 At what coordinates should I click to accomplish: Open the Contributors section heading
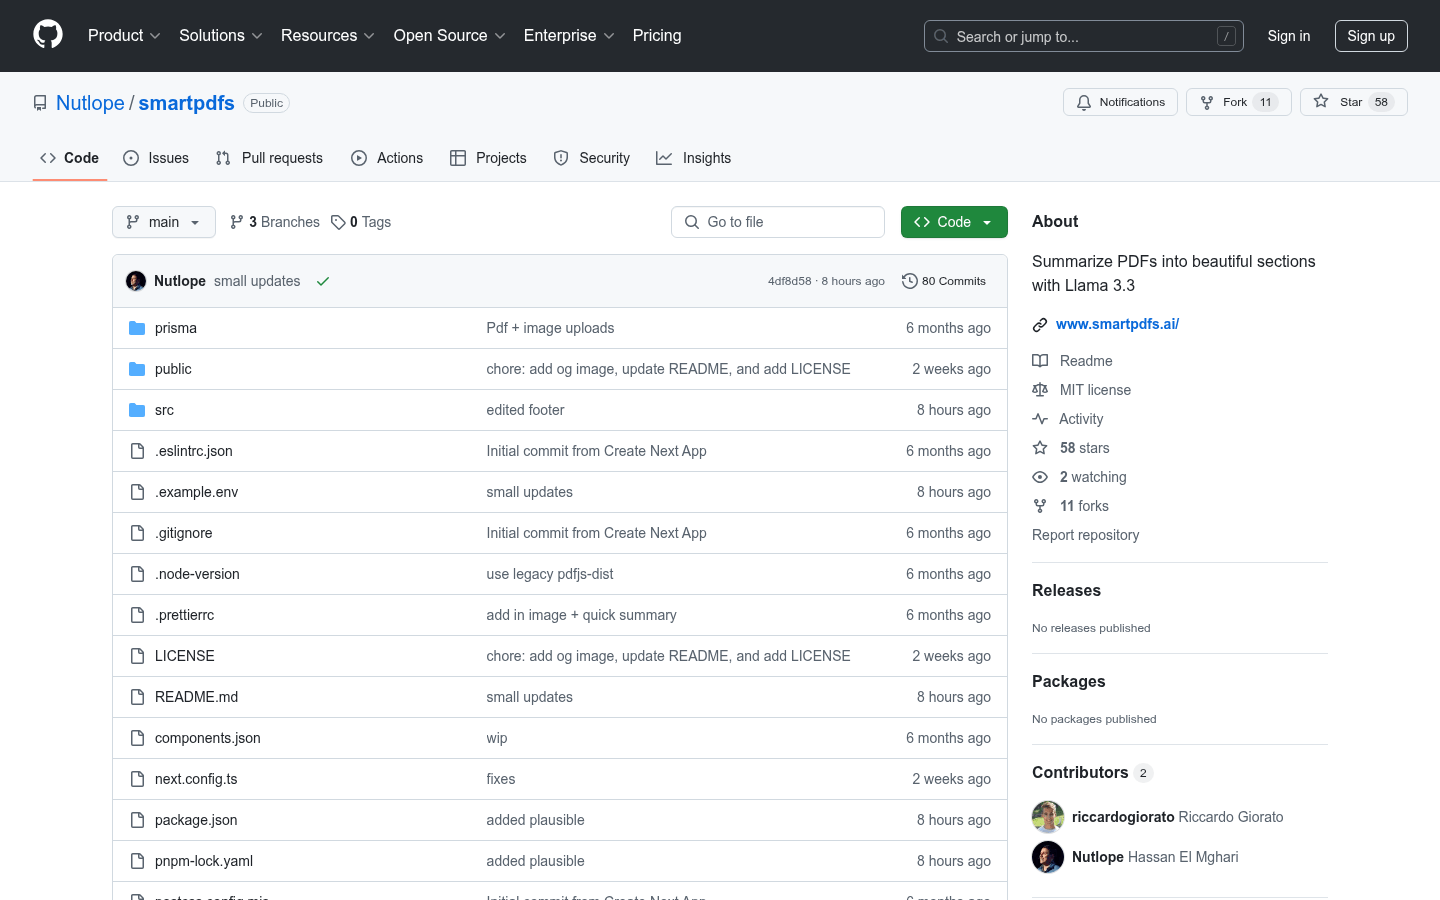1080,772
